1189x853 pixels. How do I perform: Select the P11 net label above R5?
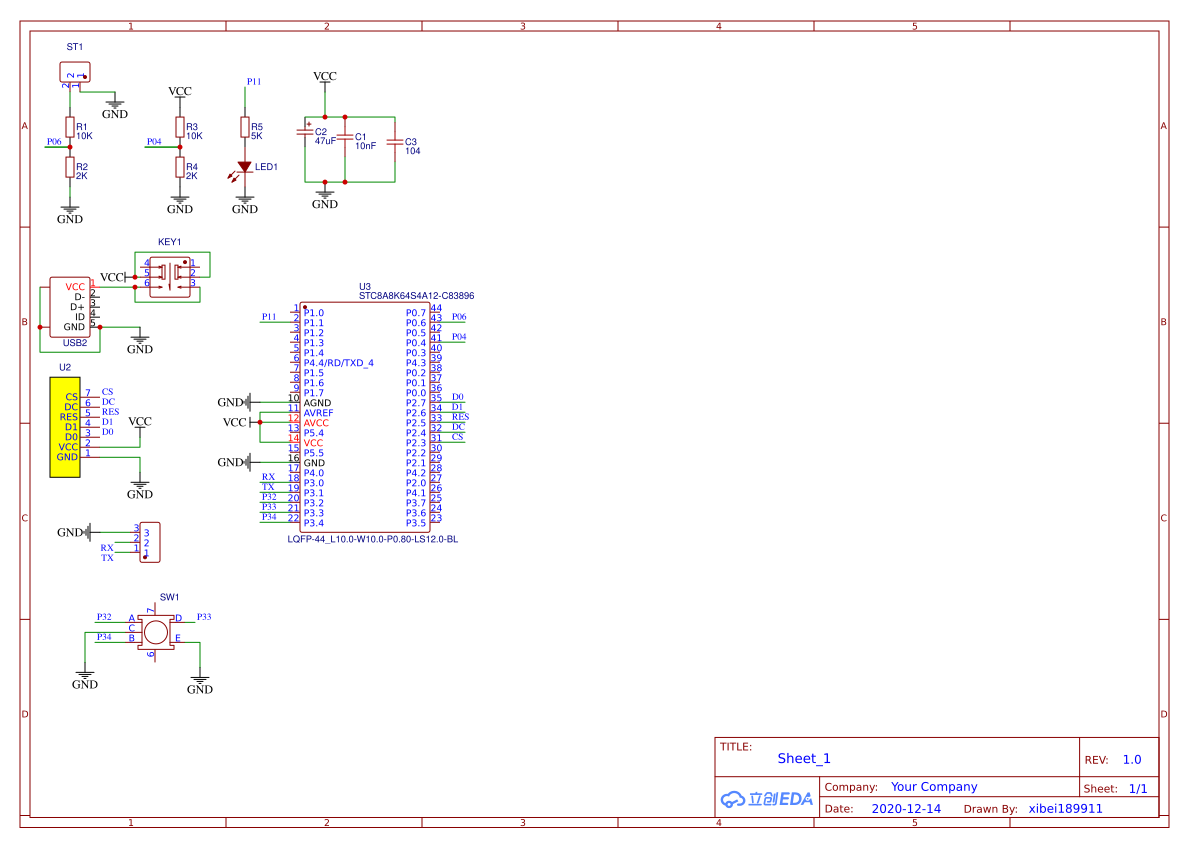254,82
